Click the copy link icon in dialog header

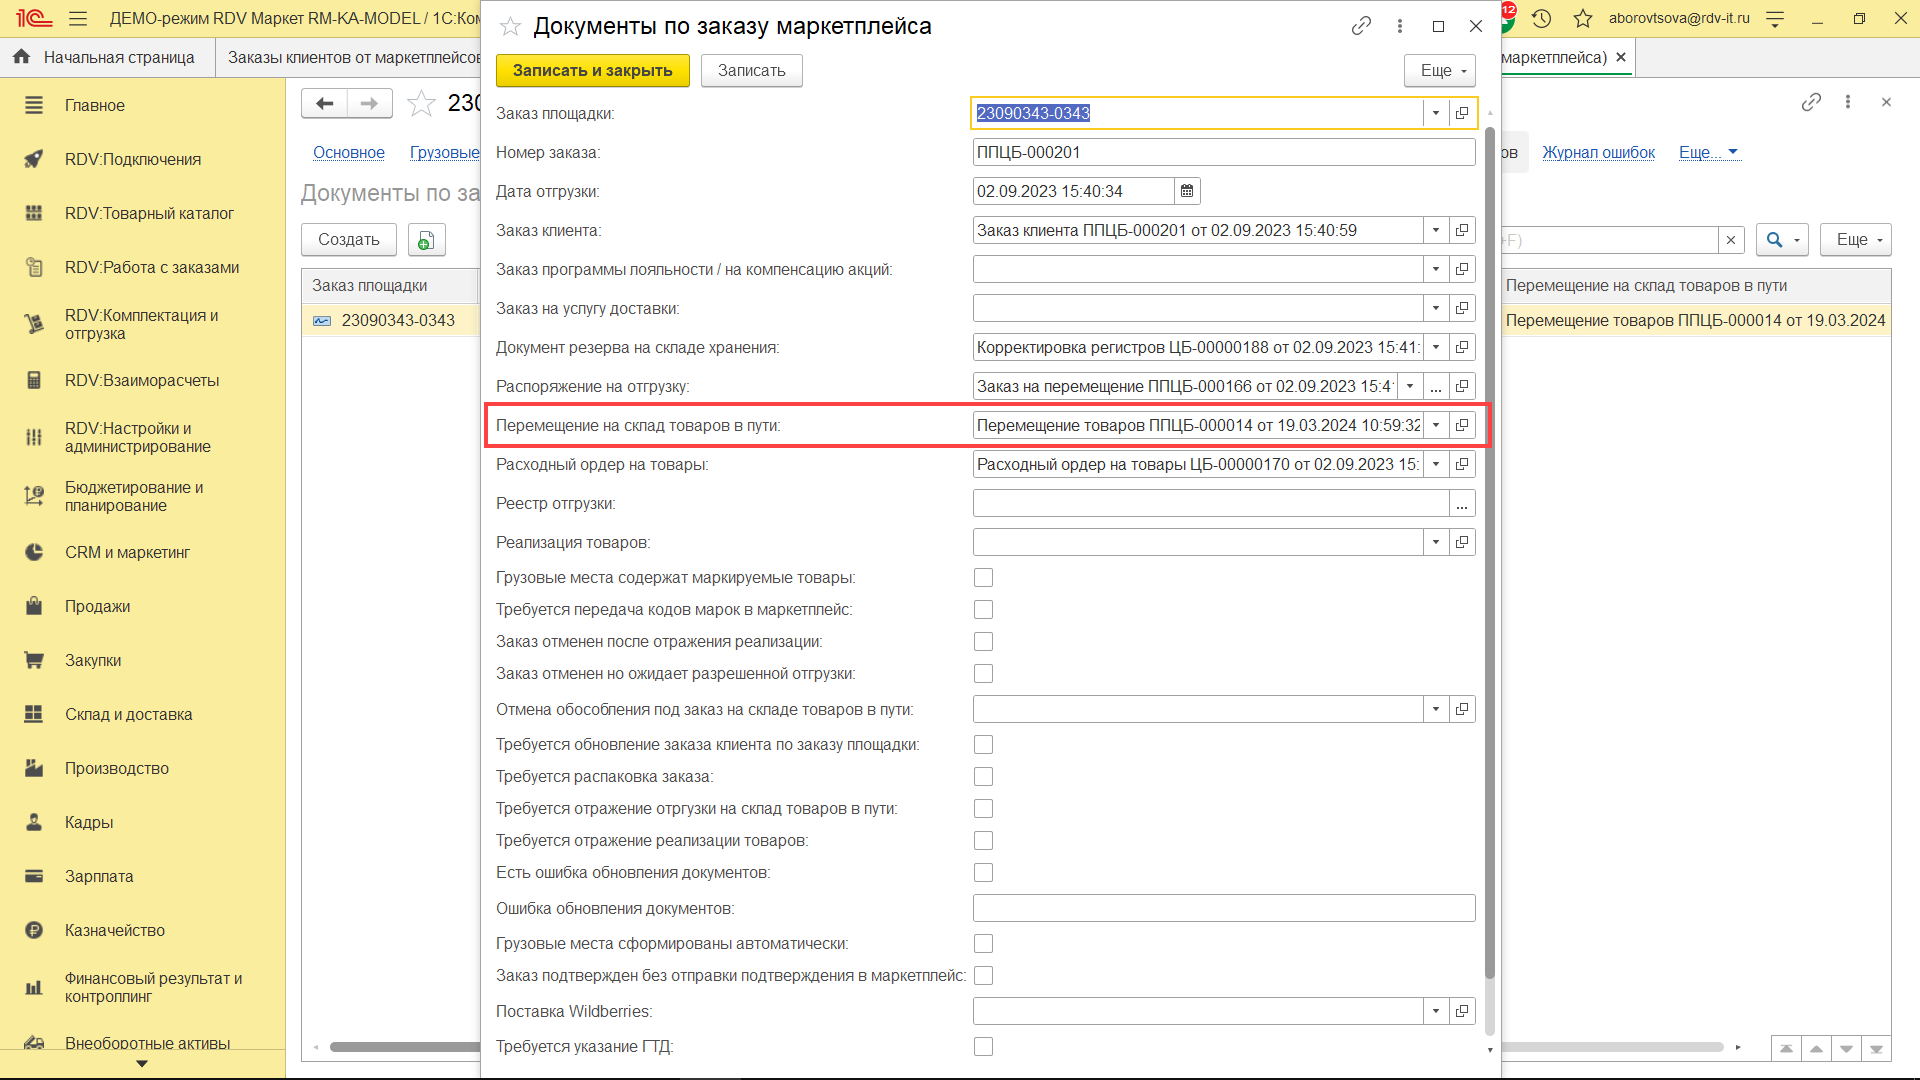tap(1361, 26)
